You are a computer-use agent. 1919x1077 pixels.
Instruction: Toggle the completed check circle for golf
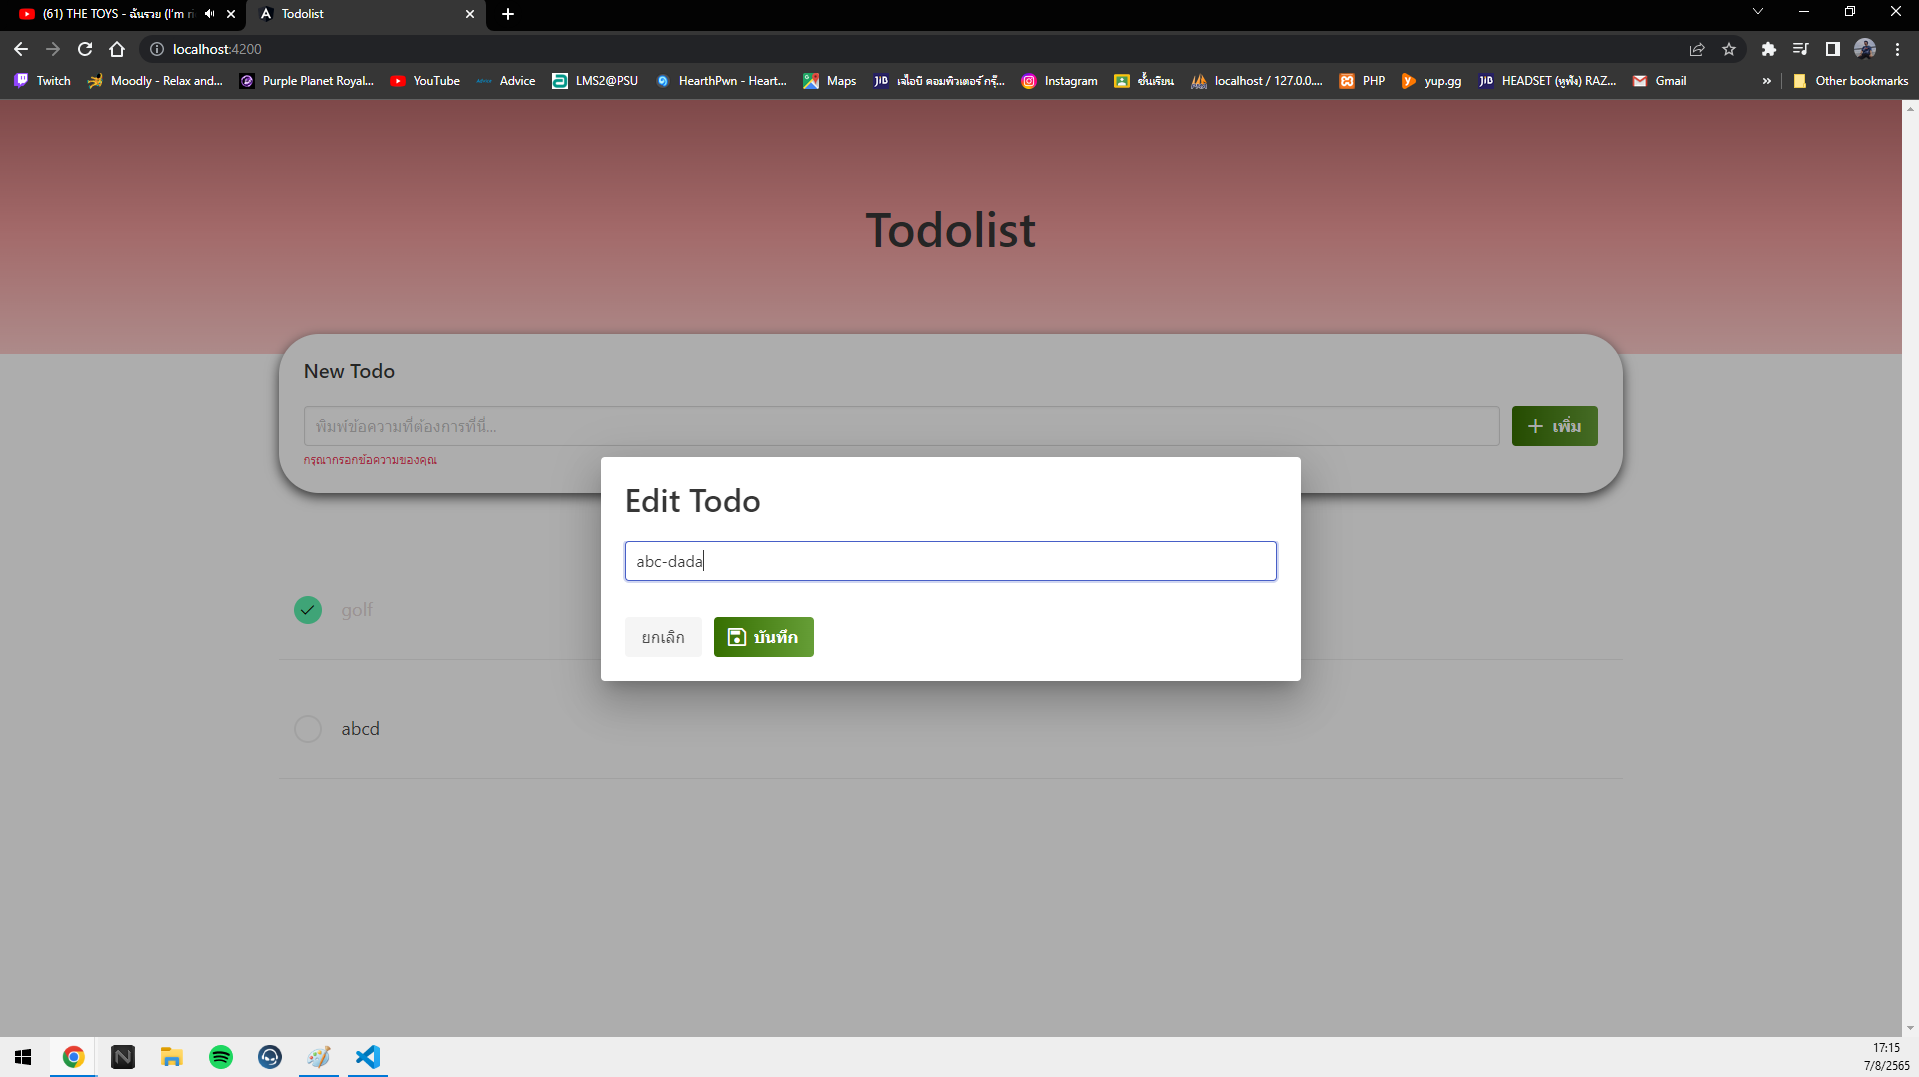(308, 609)
